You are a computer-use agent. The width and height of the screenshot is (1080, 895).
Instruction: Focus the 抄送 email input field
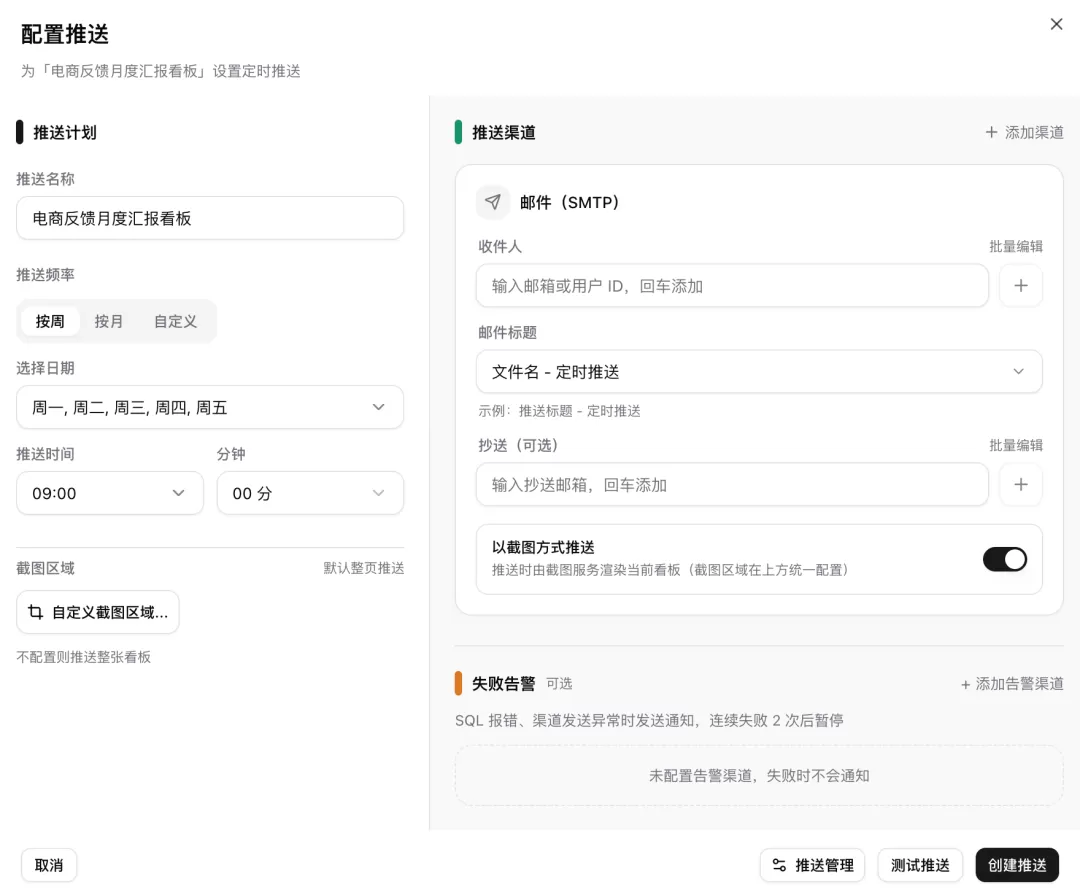pos(732,484)
